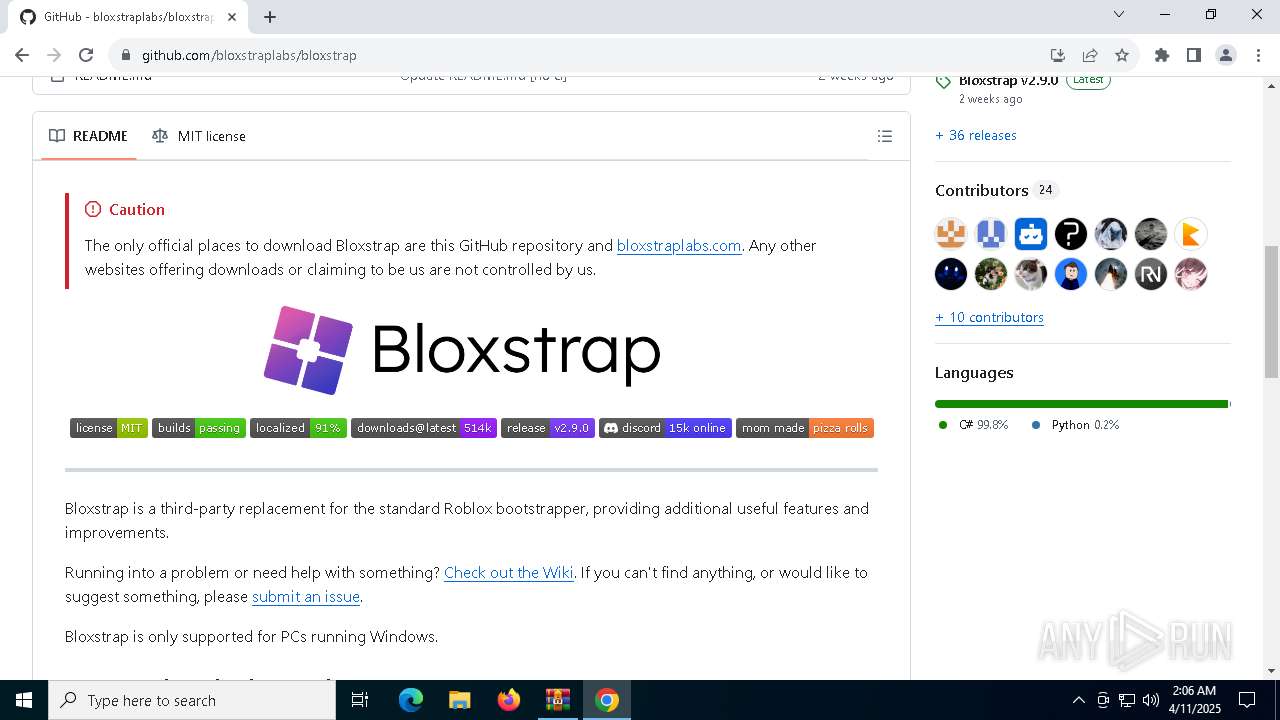Click the blue robot contributor avatar
Viewport: 1280px width, 720px height.
point(1031,234)
